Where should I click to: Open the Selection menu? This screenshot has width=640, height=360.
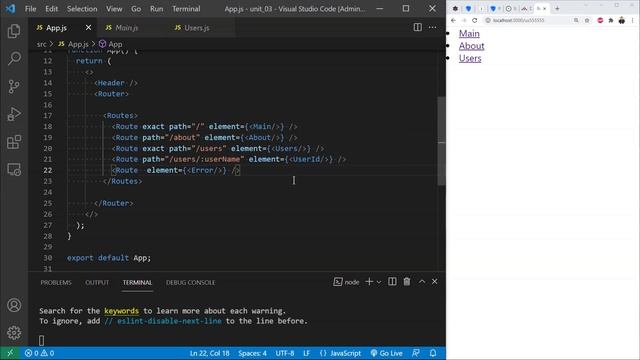[82, 9]
